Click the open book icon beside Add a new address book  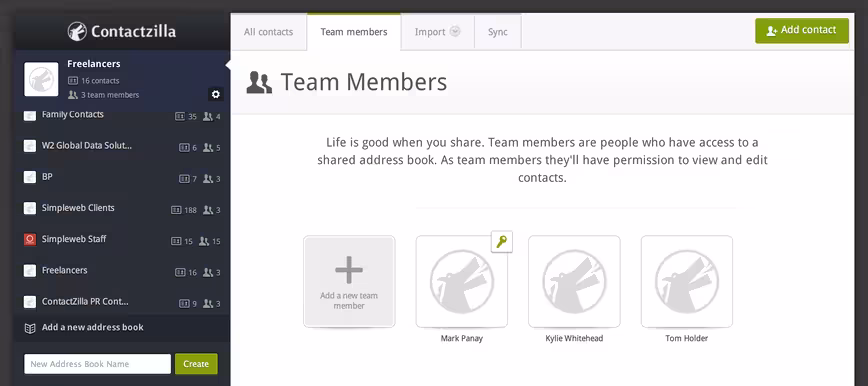[x=30, y=328]
